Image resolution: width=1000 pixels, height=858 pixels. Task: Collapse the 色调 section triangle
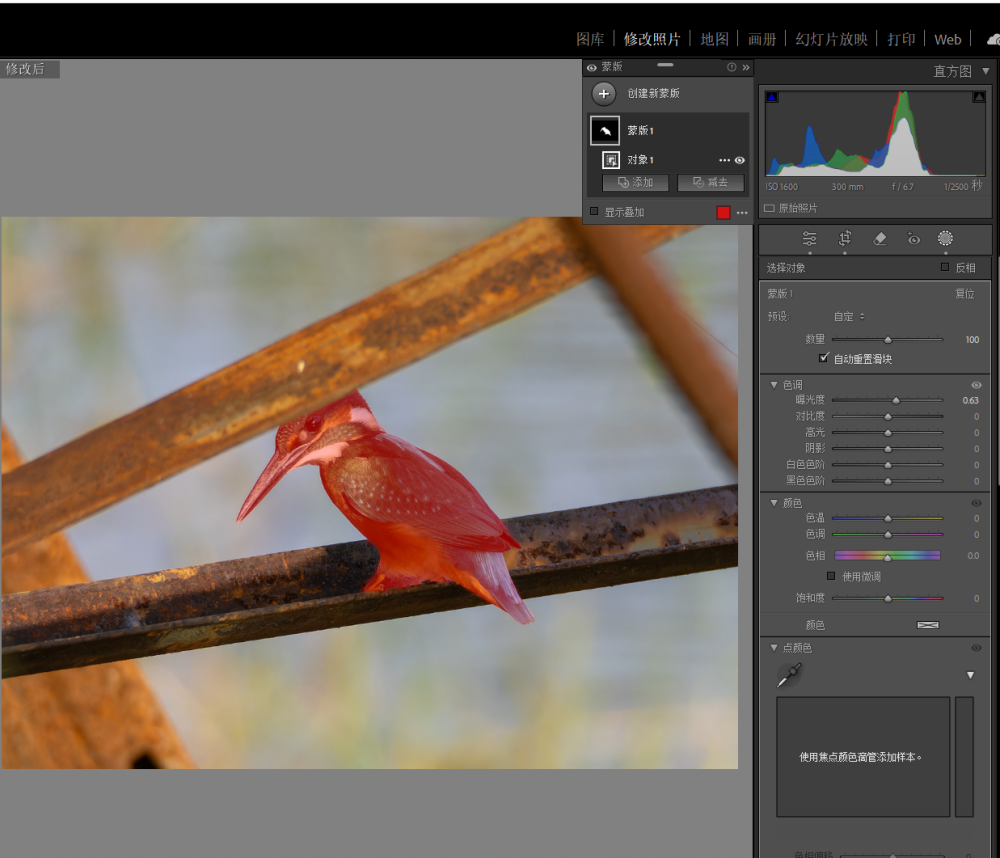(774, 385)
